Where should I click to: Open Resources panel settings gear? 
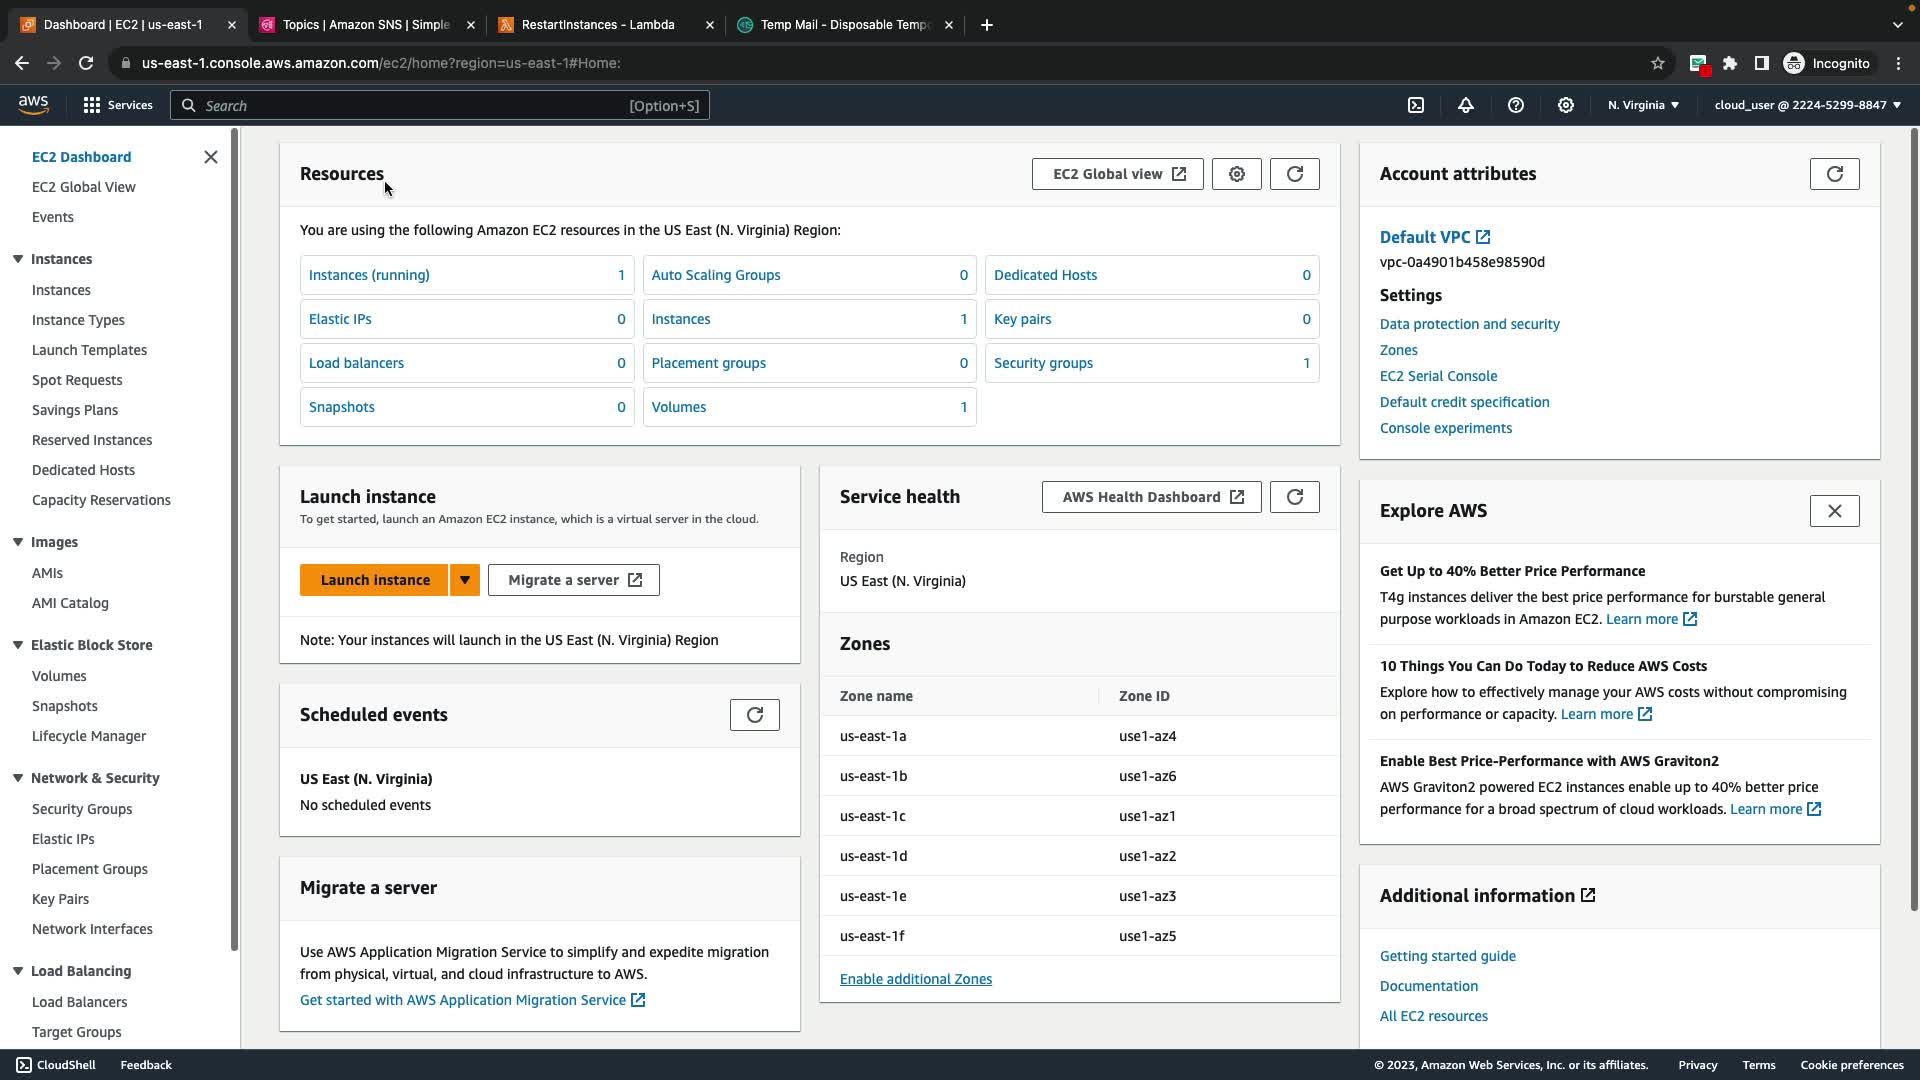(x=1237, y=174)
